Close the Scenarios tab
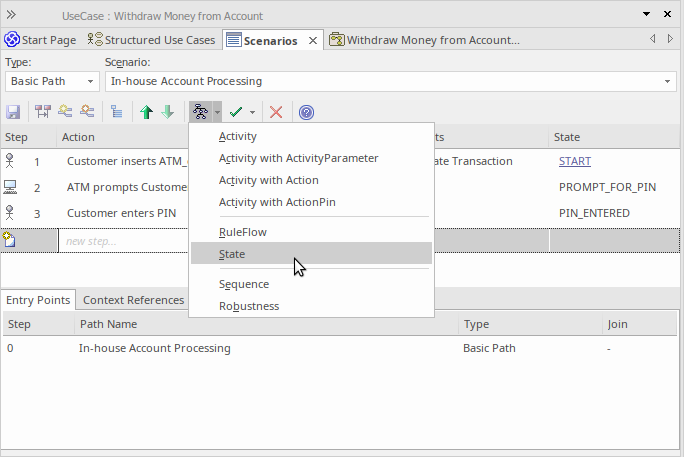 [x=312, y=40]
